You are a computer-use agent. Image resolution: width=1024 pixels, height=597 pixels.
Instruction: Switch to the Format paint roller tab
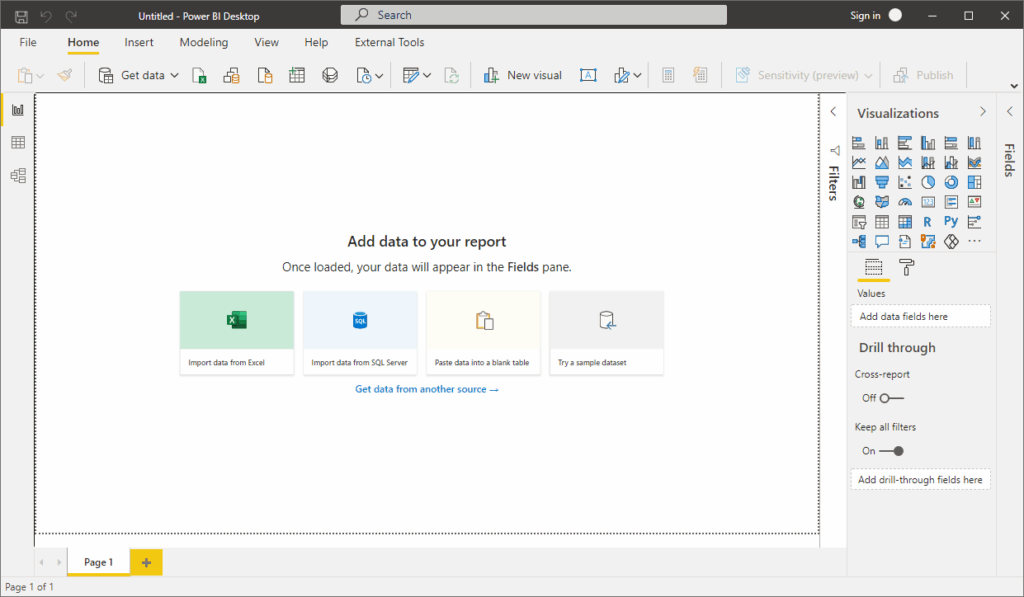906,267
